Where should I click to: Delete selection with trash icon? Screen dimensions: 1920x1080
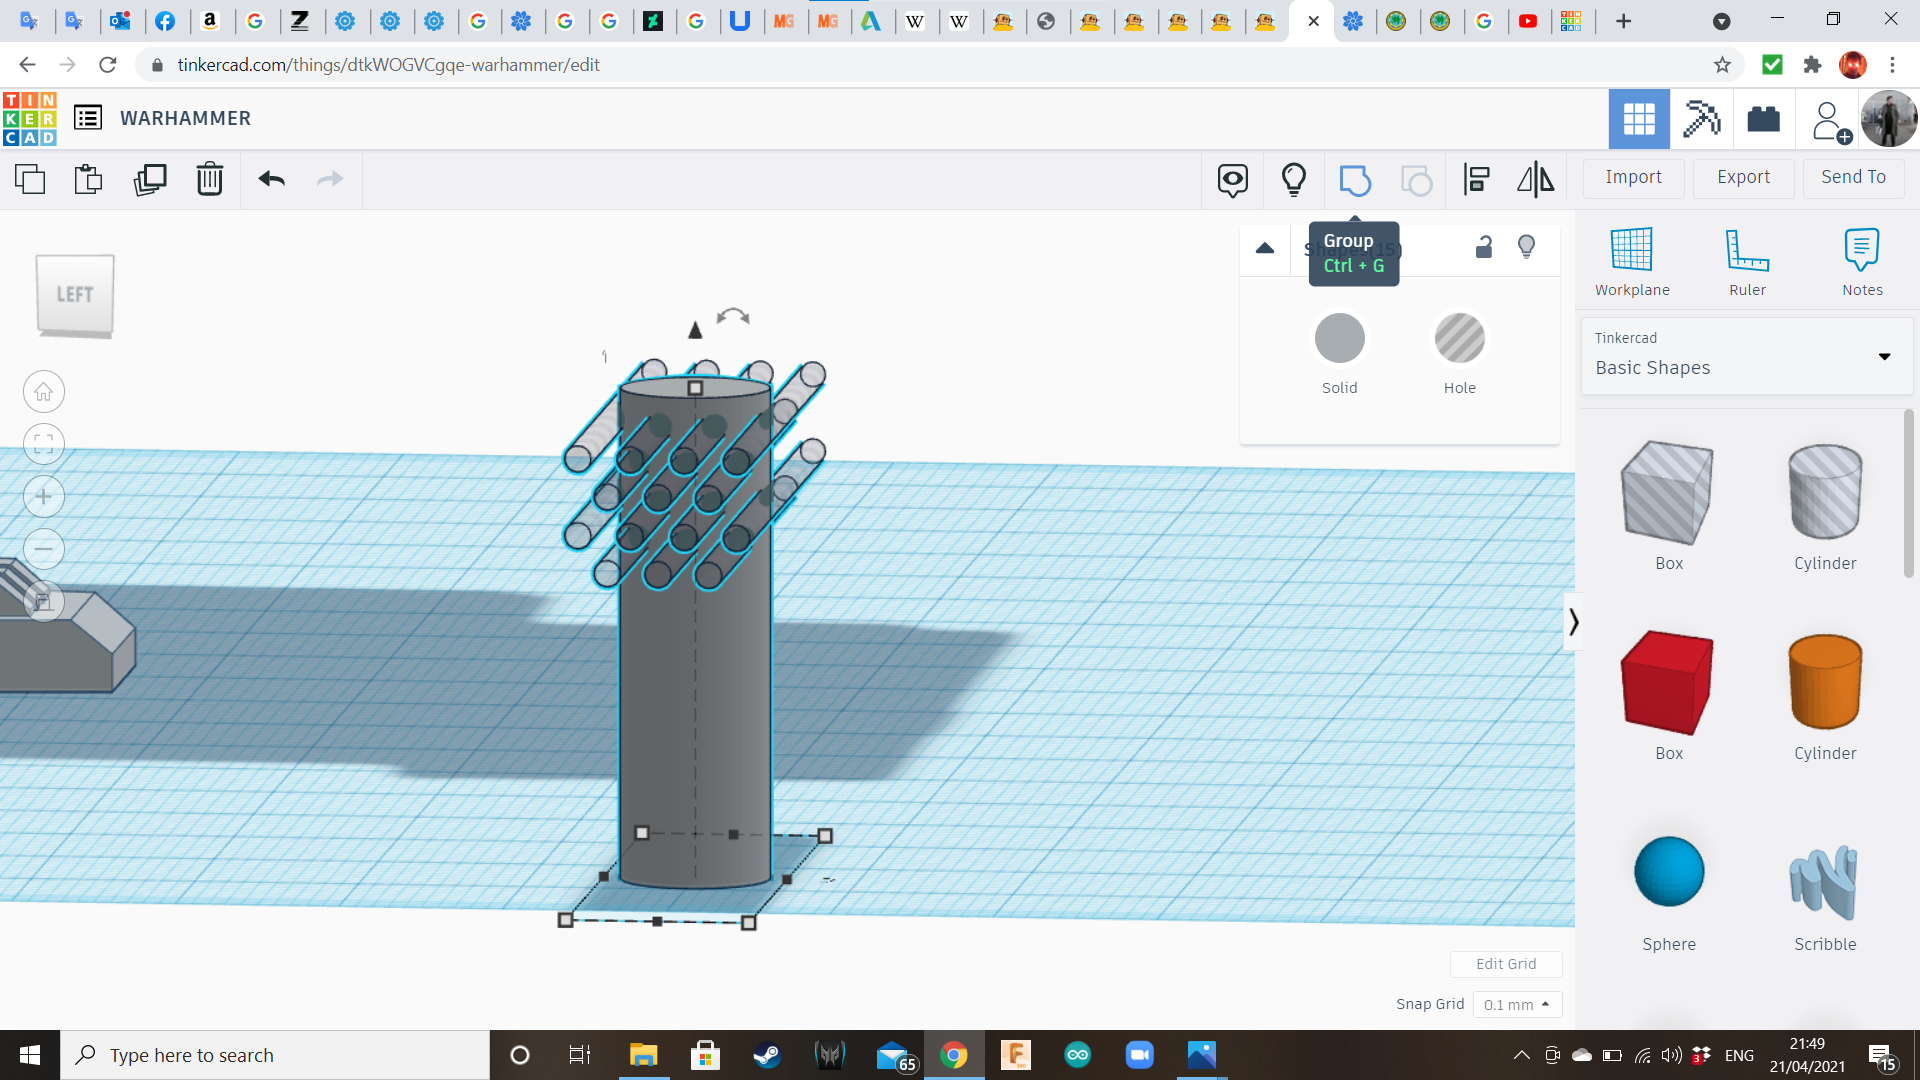(209, 180)
